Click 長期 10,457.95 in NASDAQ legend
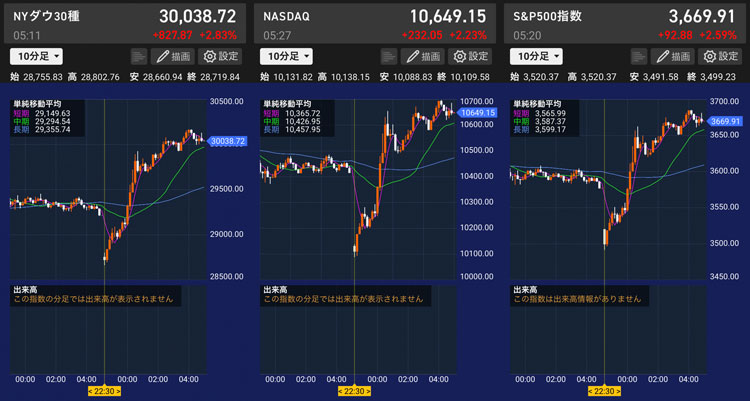Image resolution: width=750 pixels, height=401 pixels. click(x=292, y=130)
